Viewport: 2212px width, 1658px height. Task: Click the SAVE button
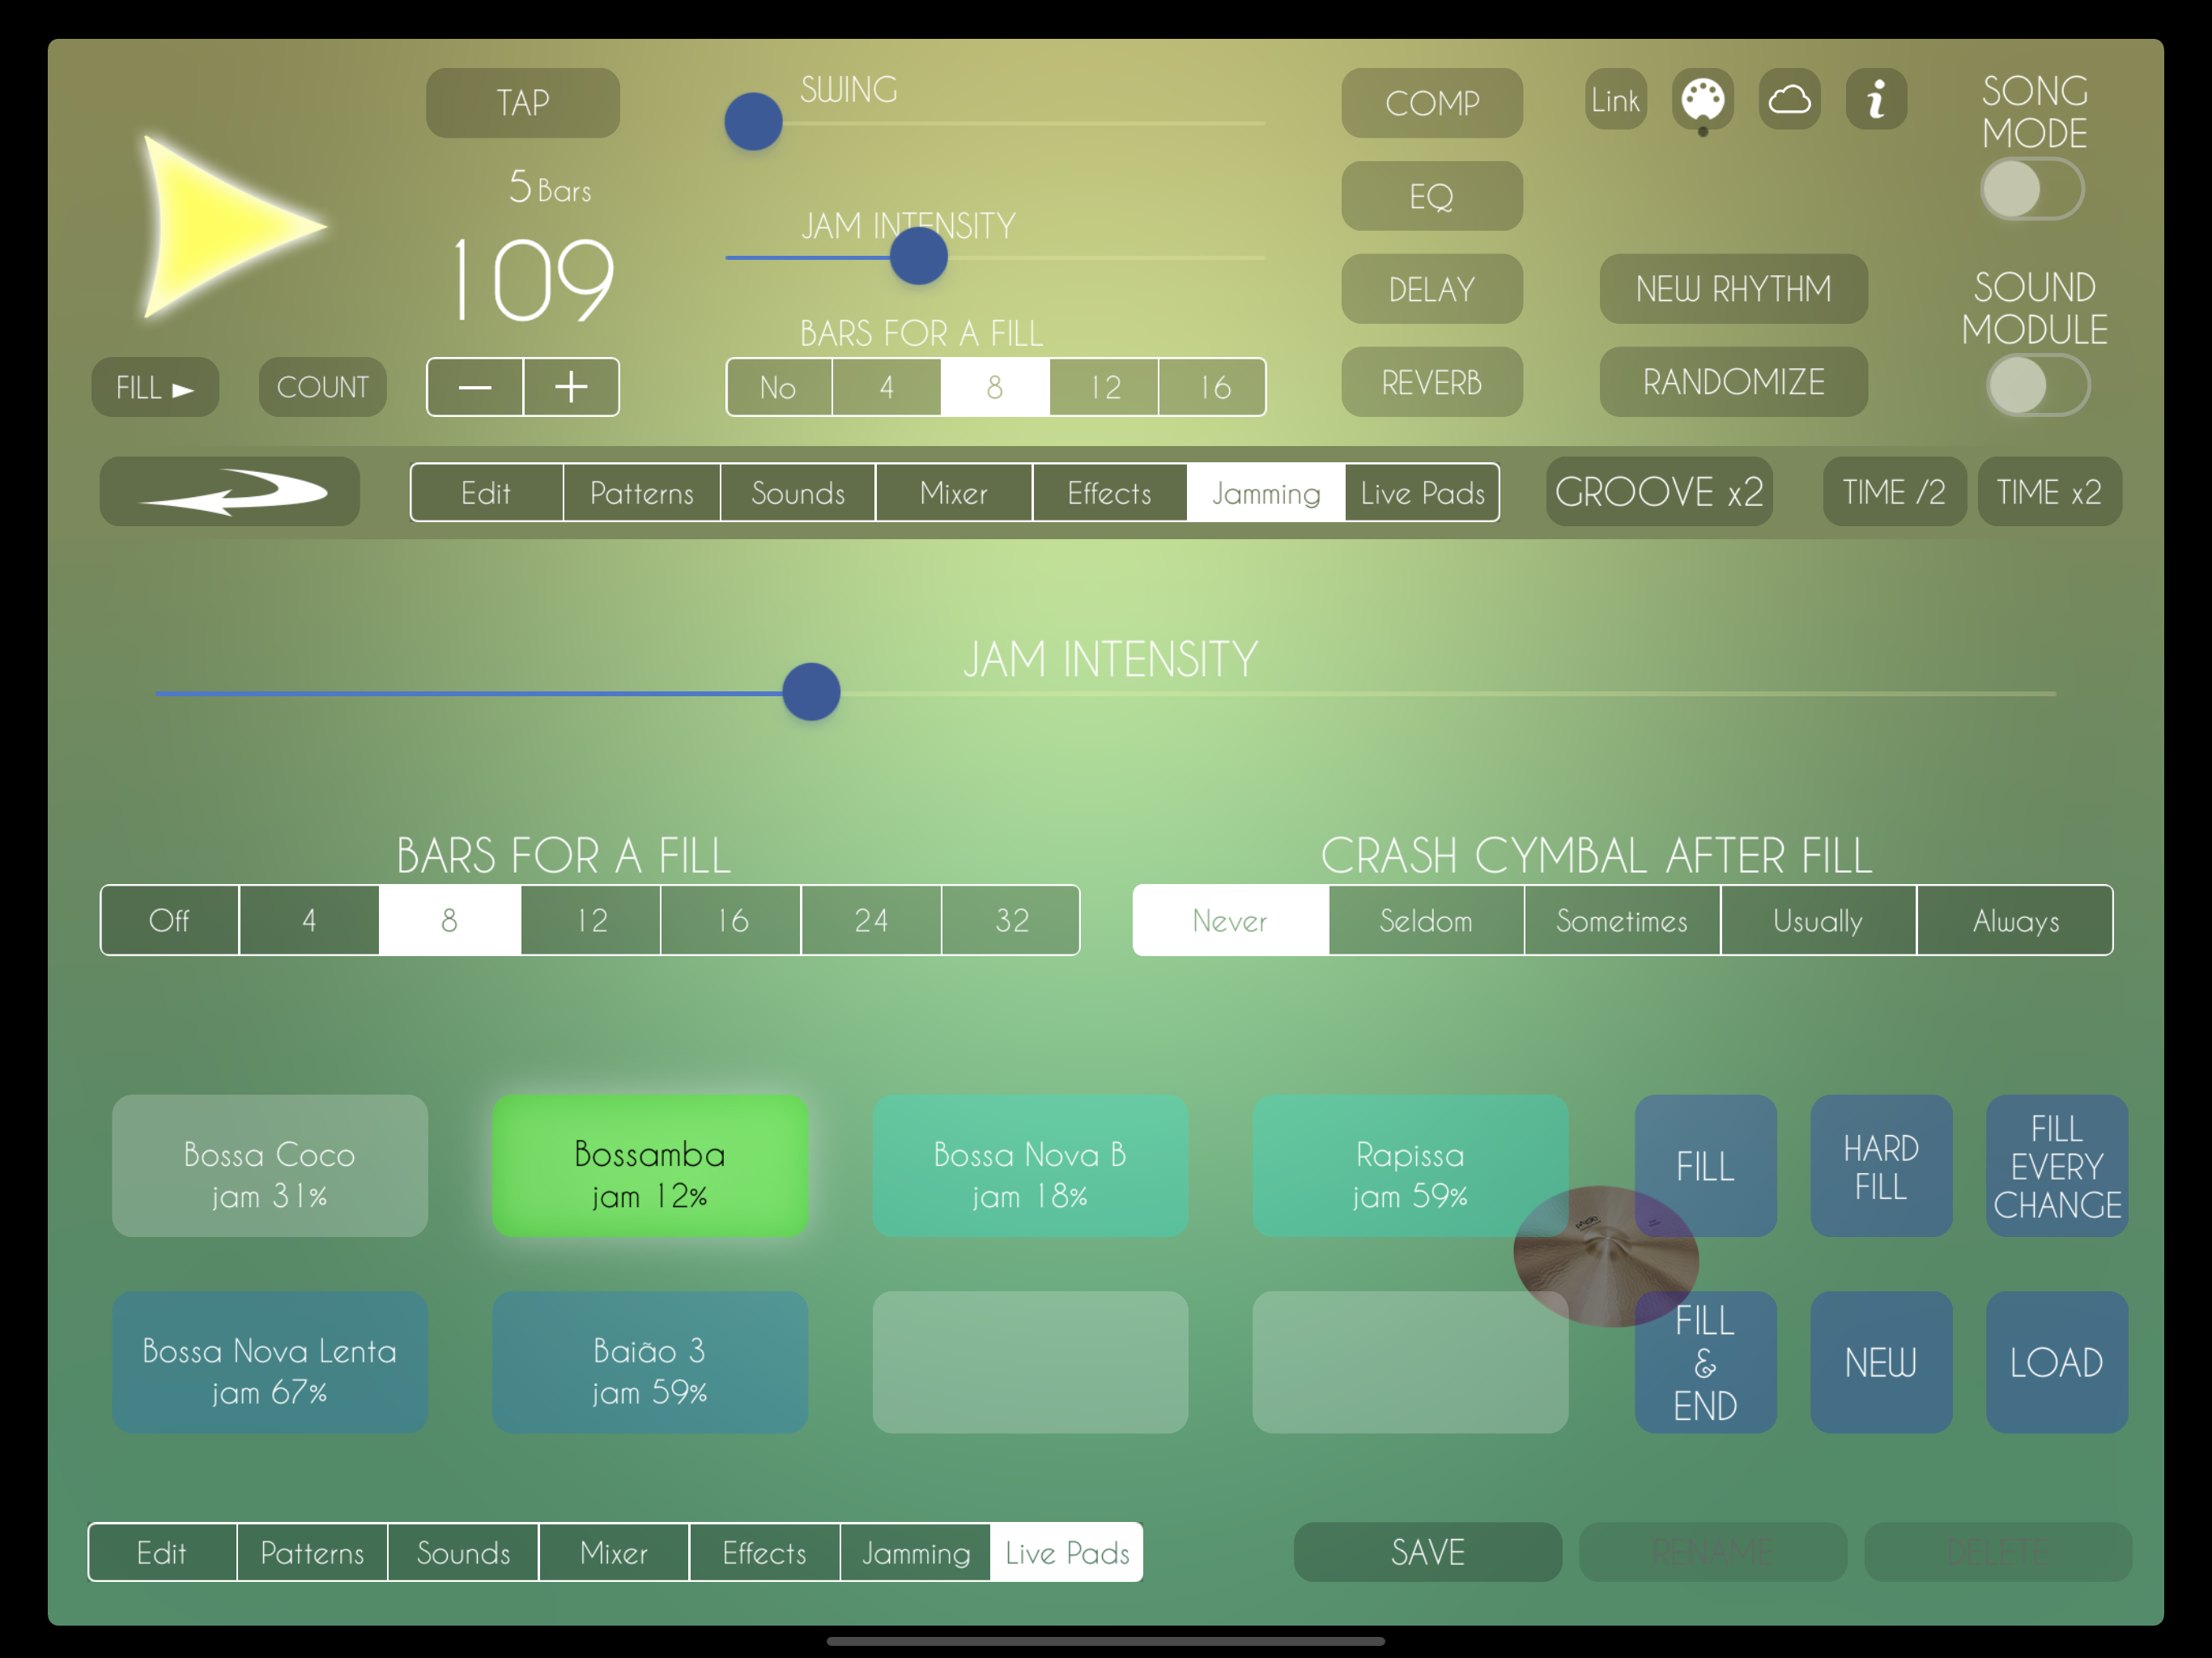pyautogui.click(x=1428, y=1552)
